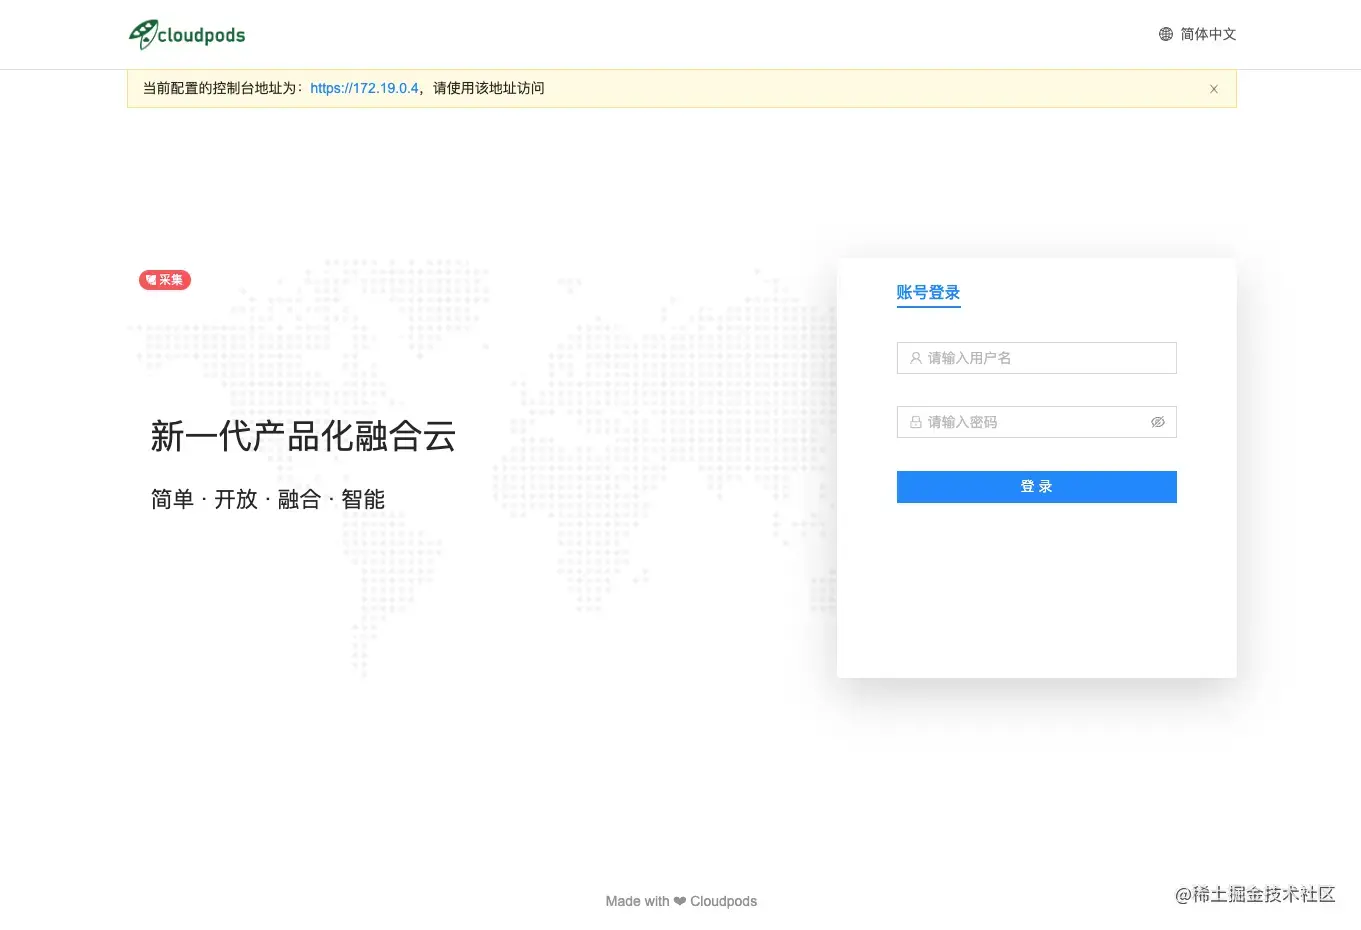Click the Made with Cloudpods footer text
Image resolution: width=1361 pixels, height=930 pixels.
(681, 901)
